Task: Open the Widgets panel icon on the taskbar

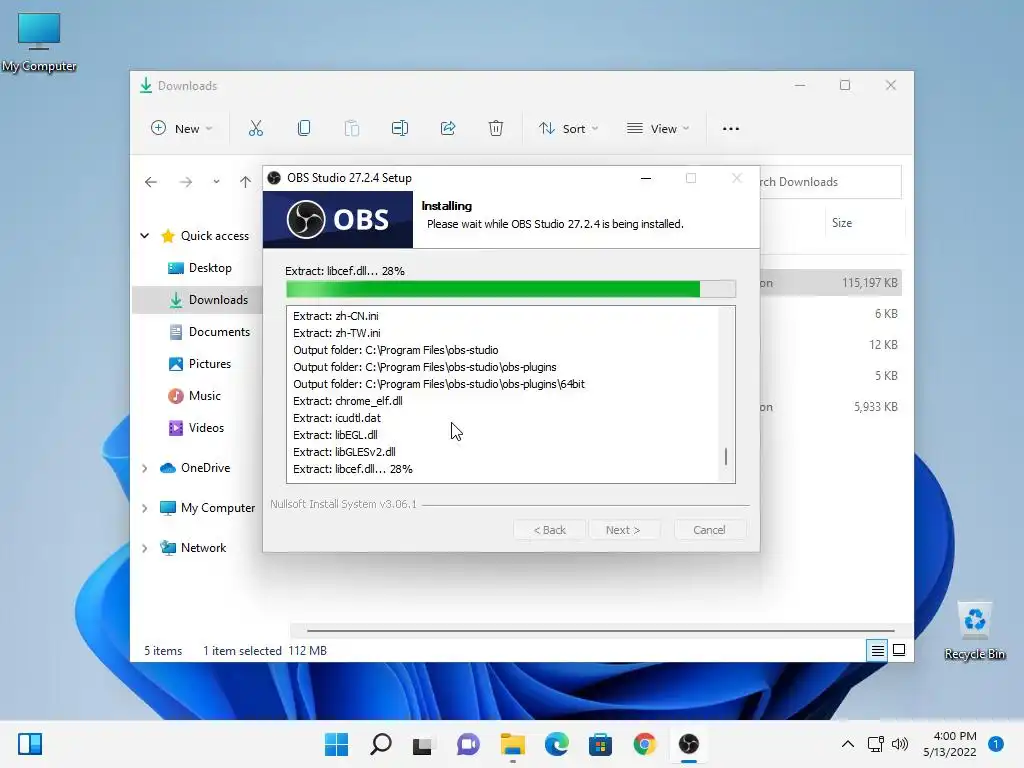Action: [x=30, y=744]
